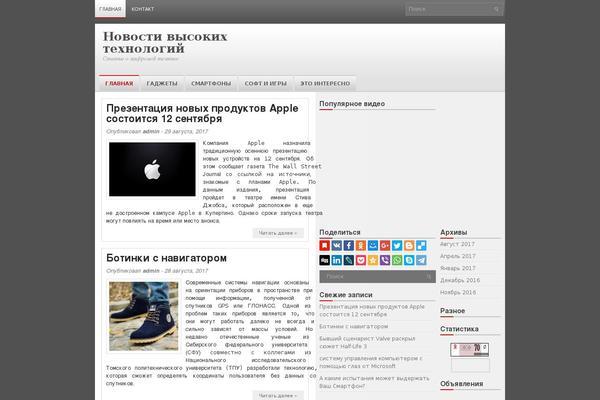Click admin author of the boots post

pos(151,271)
